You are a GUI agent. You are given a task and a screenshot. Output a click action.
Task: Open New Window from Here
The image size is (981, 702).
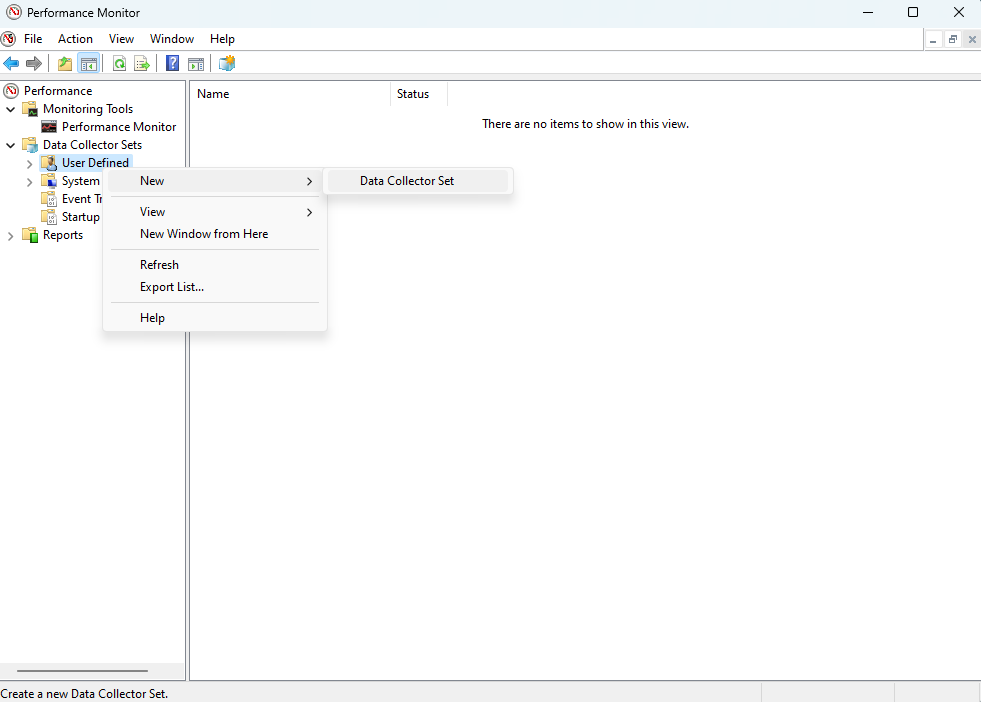(x=204, y=234)
